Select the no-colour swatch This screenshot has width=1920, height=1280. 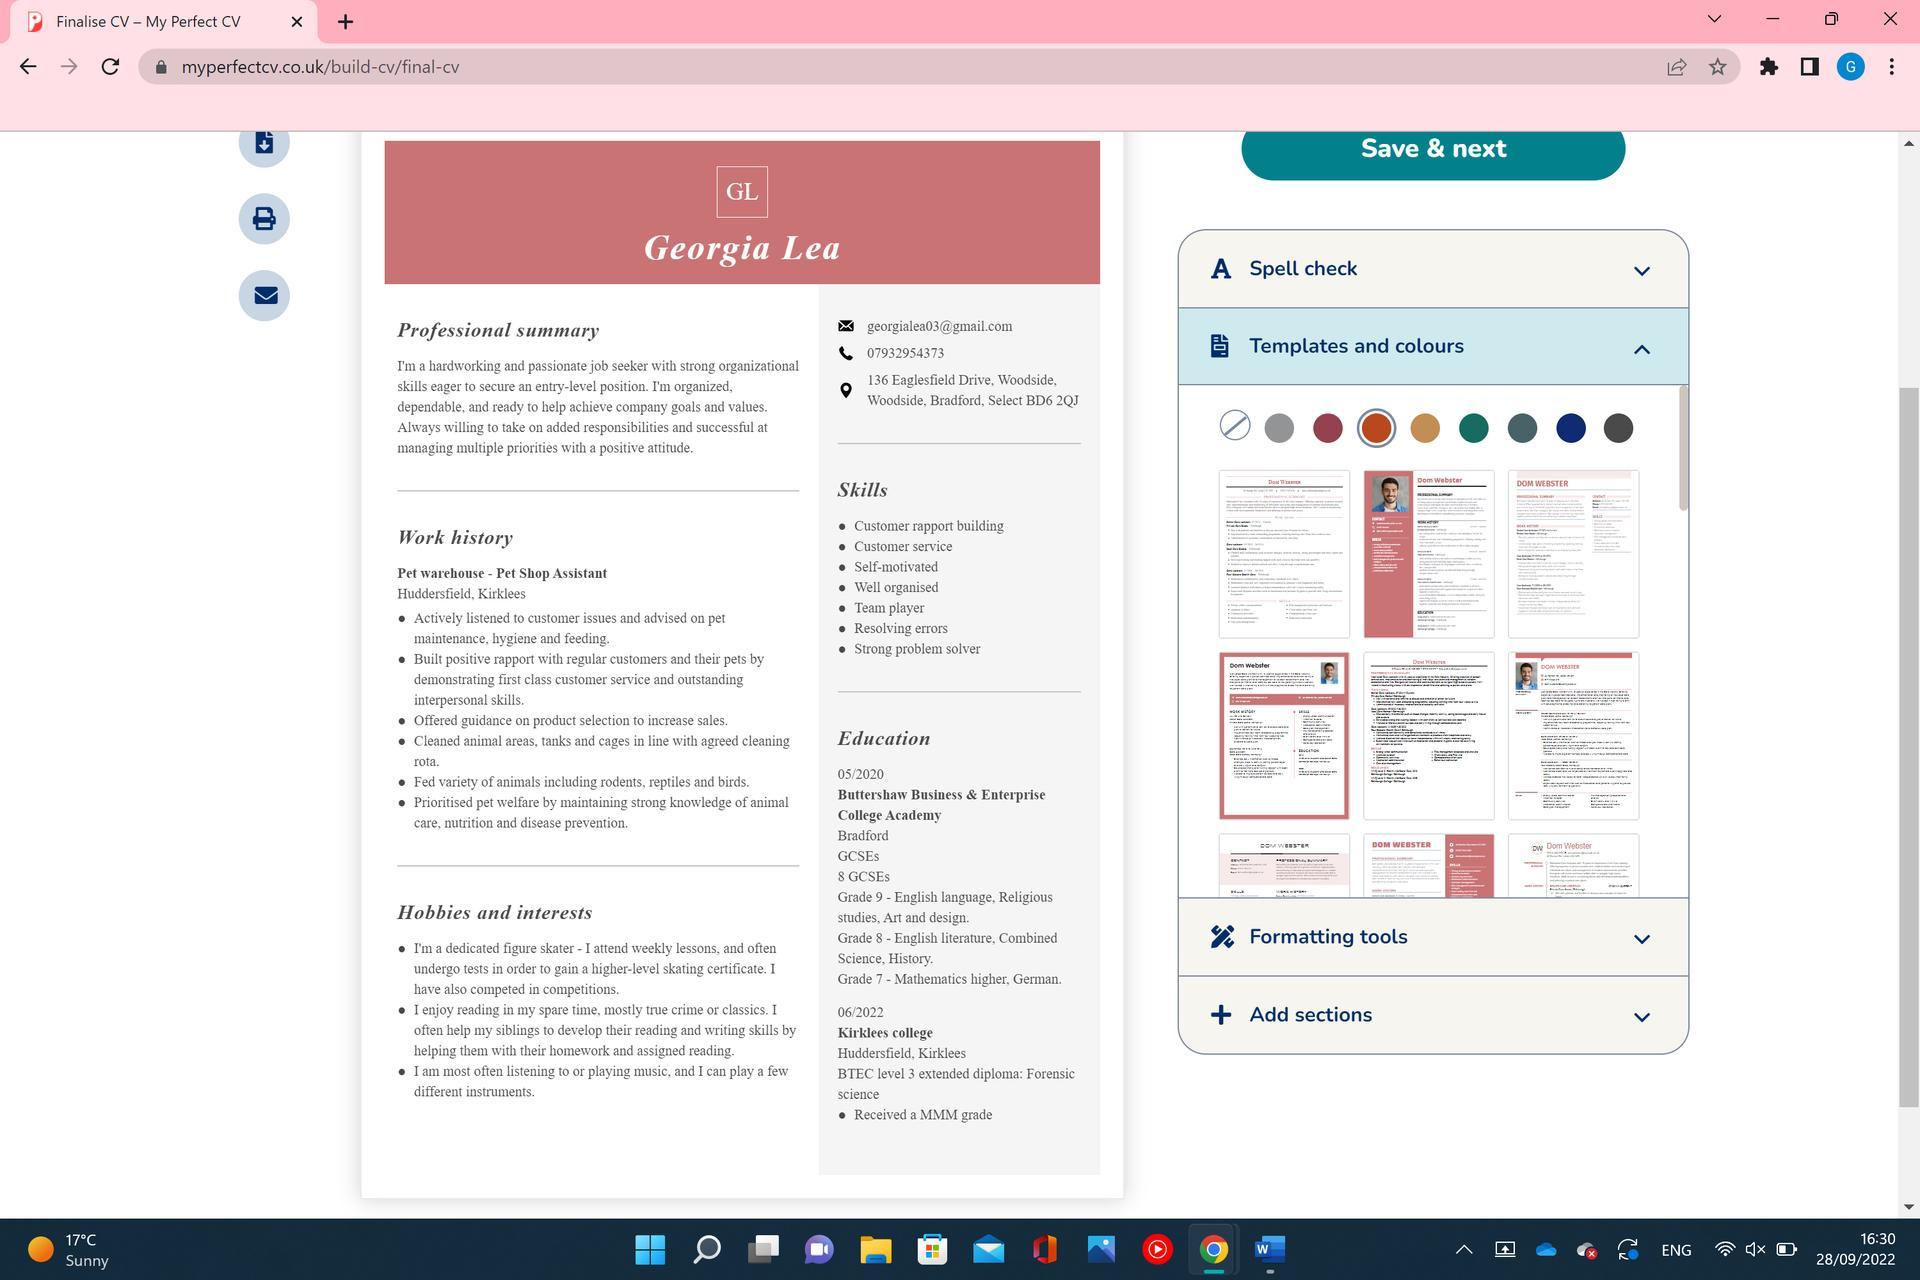coord(1235,426)
